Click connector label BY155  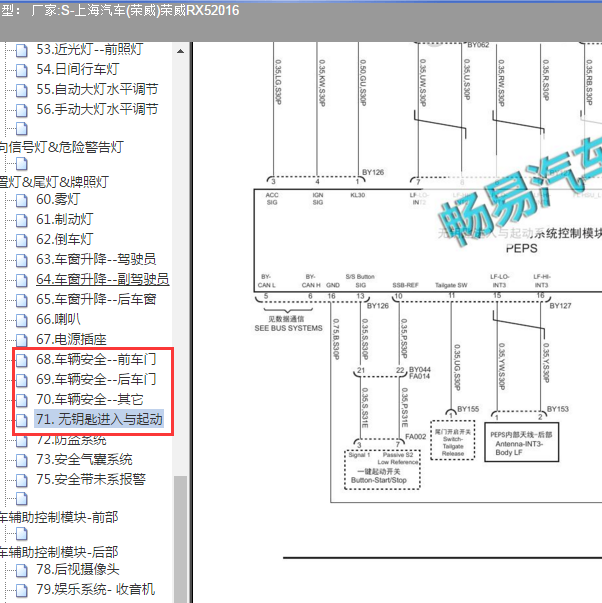click(468, 409)
